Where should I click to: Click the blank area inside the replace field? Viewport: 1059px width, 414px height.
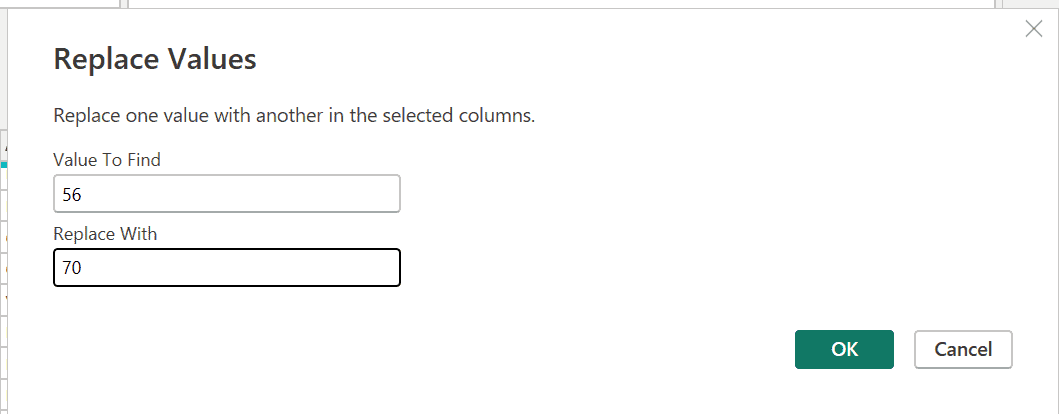pyautogui.click(x=260, y=268)
